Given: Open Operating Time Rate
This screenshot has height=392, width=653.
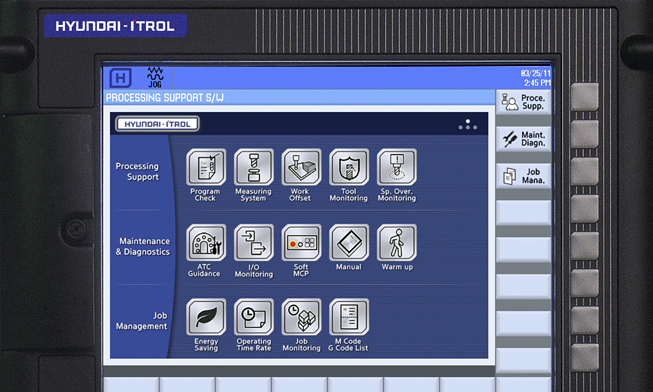Looking at the screenshot, I should 254,317.
